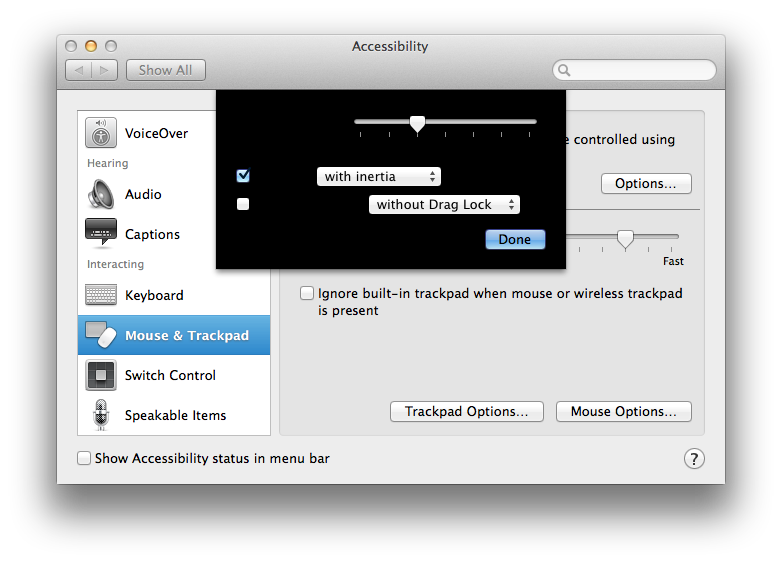Open Trackpad Options...

[466, 411]
